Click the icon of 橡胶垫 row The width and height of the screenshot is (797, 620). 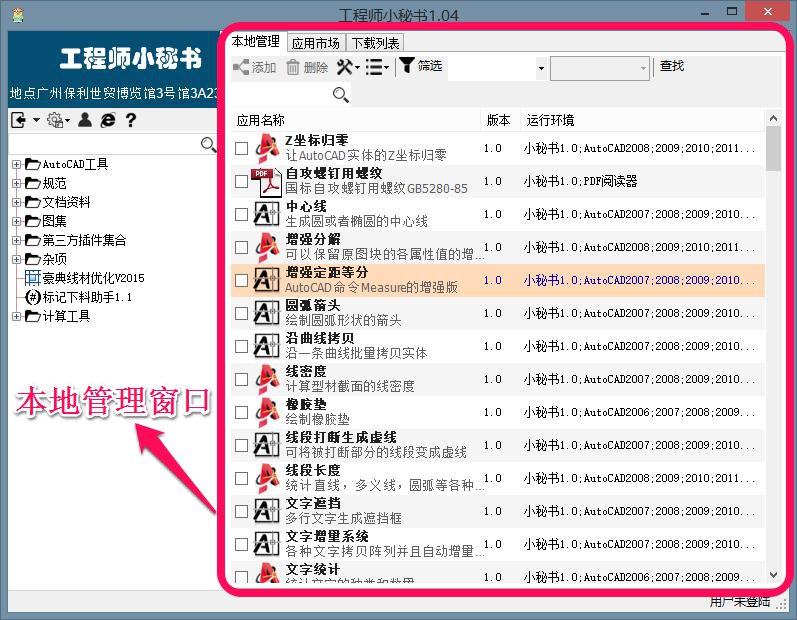(267, 412)
